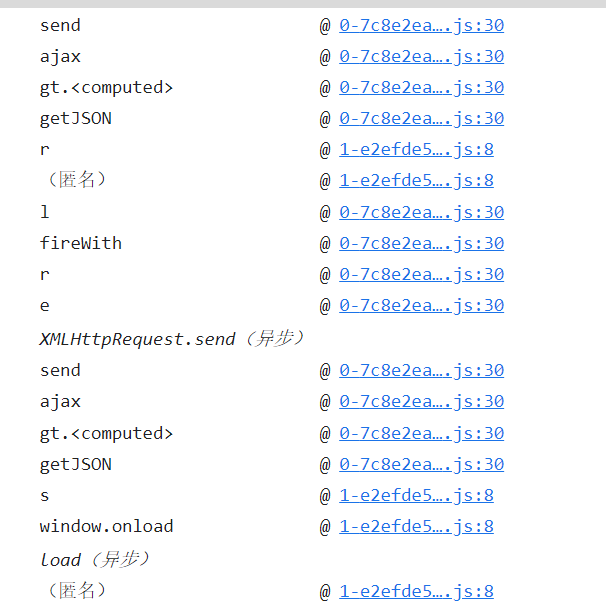Open source link beside the e frame

tap(421, 305)
